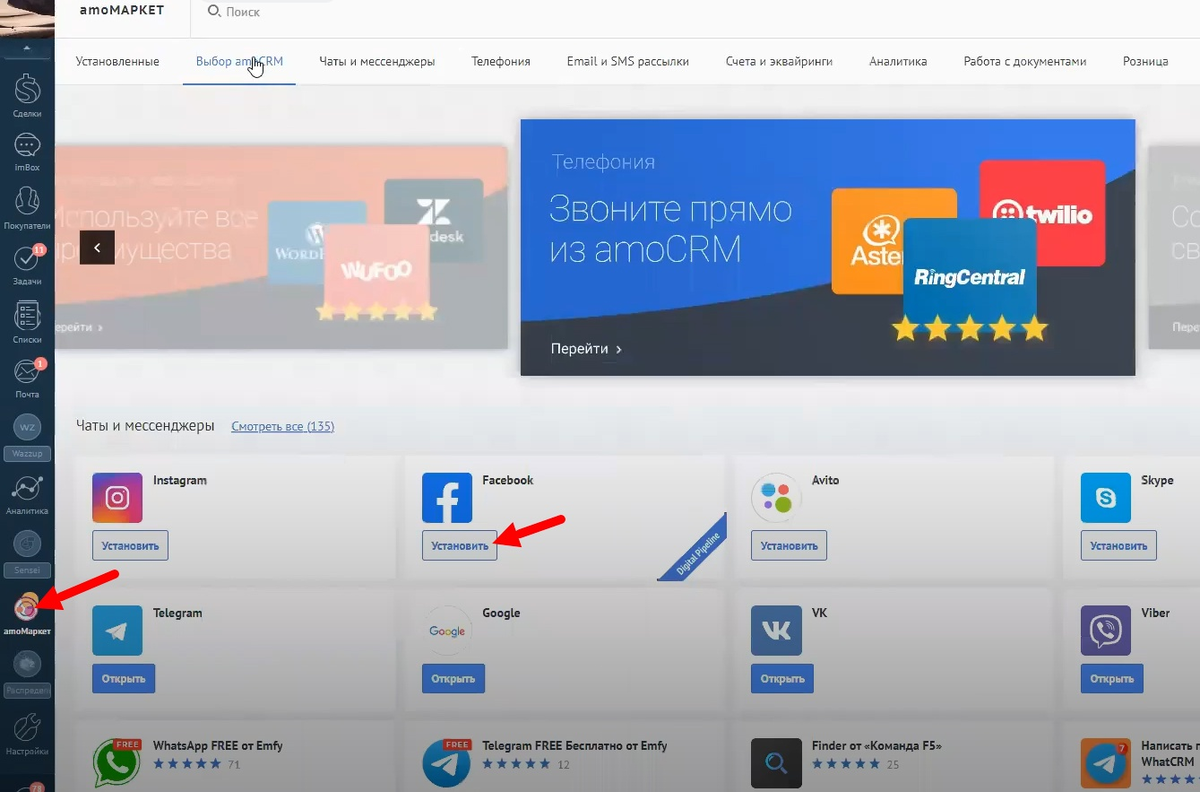Install Avito with Установить button
The image size is (1200, 792).
789,546
